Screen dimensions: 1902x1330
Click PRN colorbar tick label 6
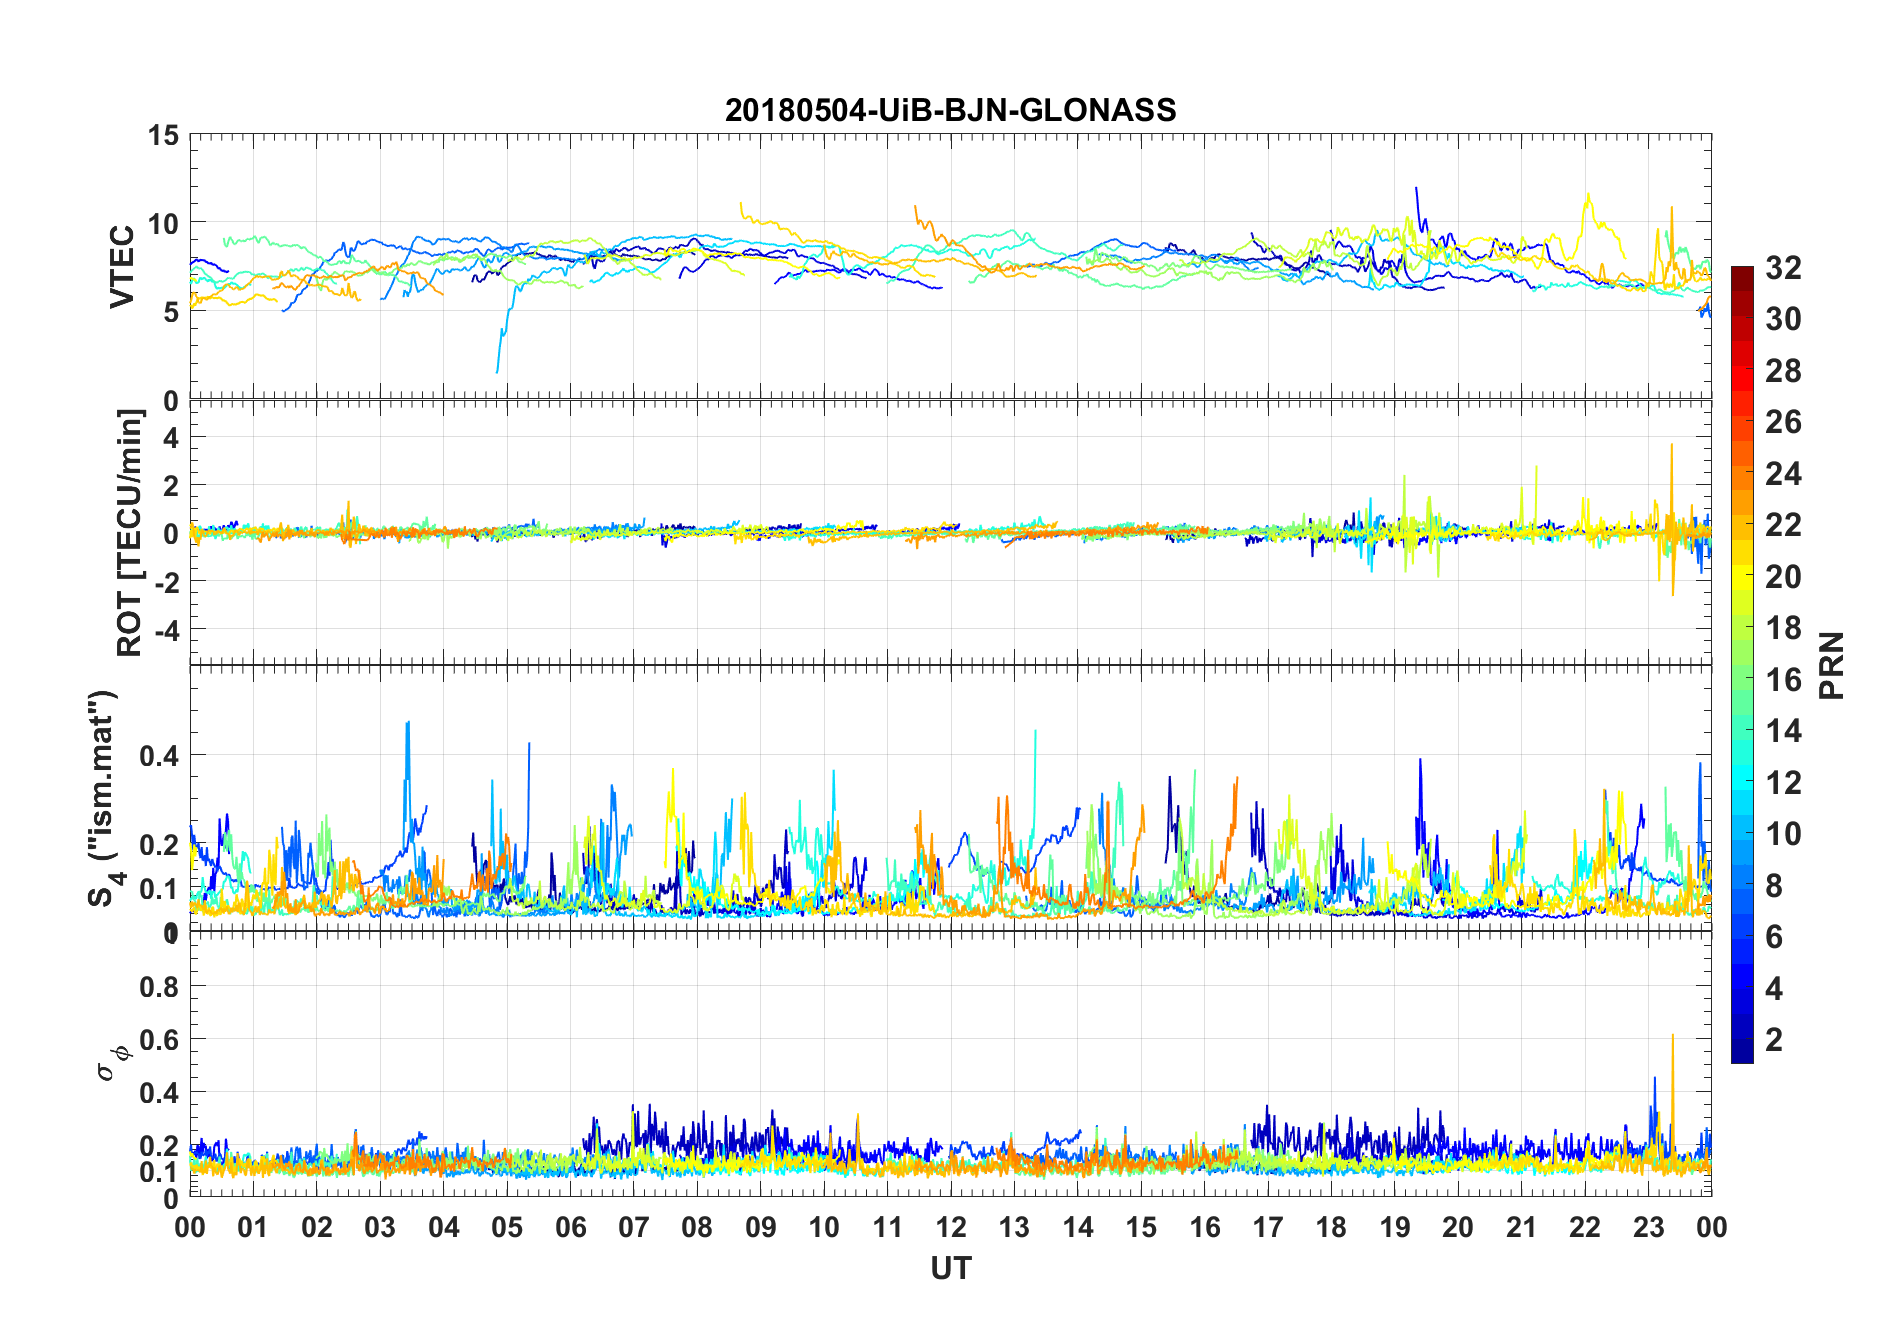[1775, 937]
